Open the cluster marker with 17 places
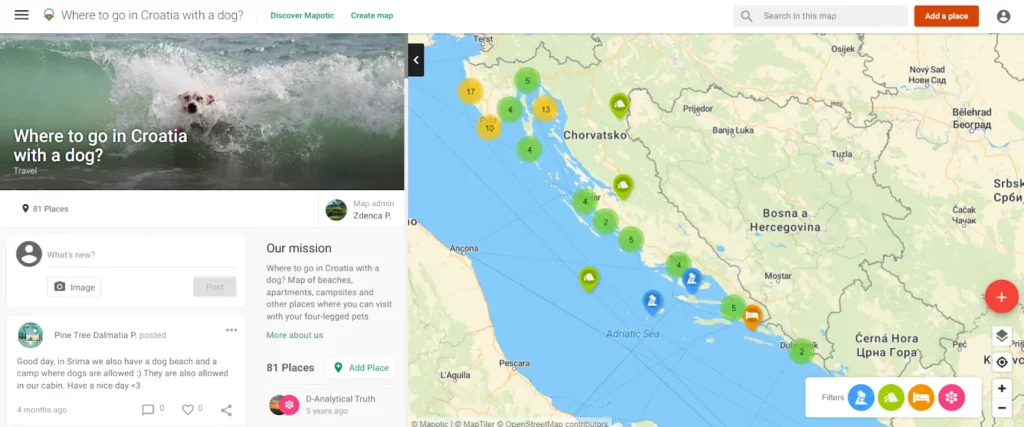This screenshot has height=427, width=1024. (470, 91)
